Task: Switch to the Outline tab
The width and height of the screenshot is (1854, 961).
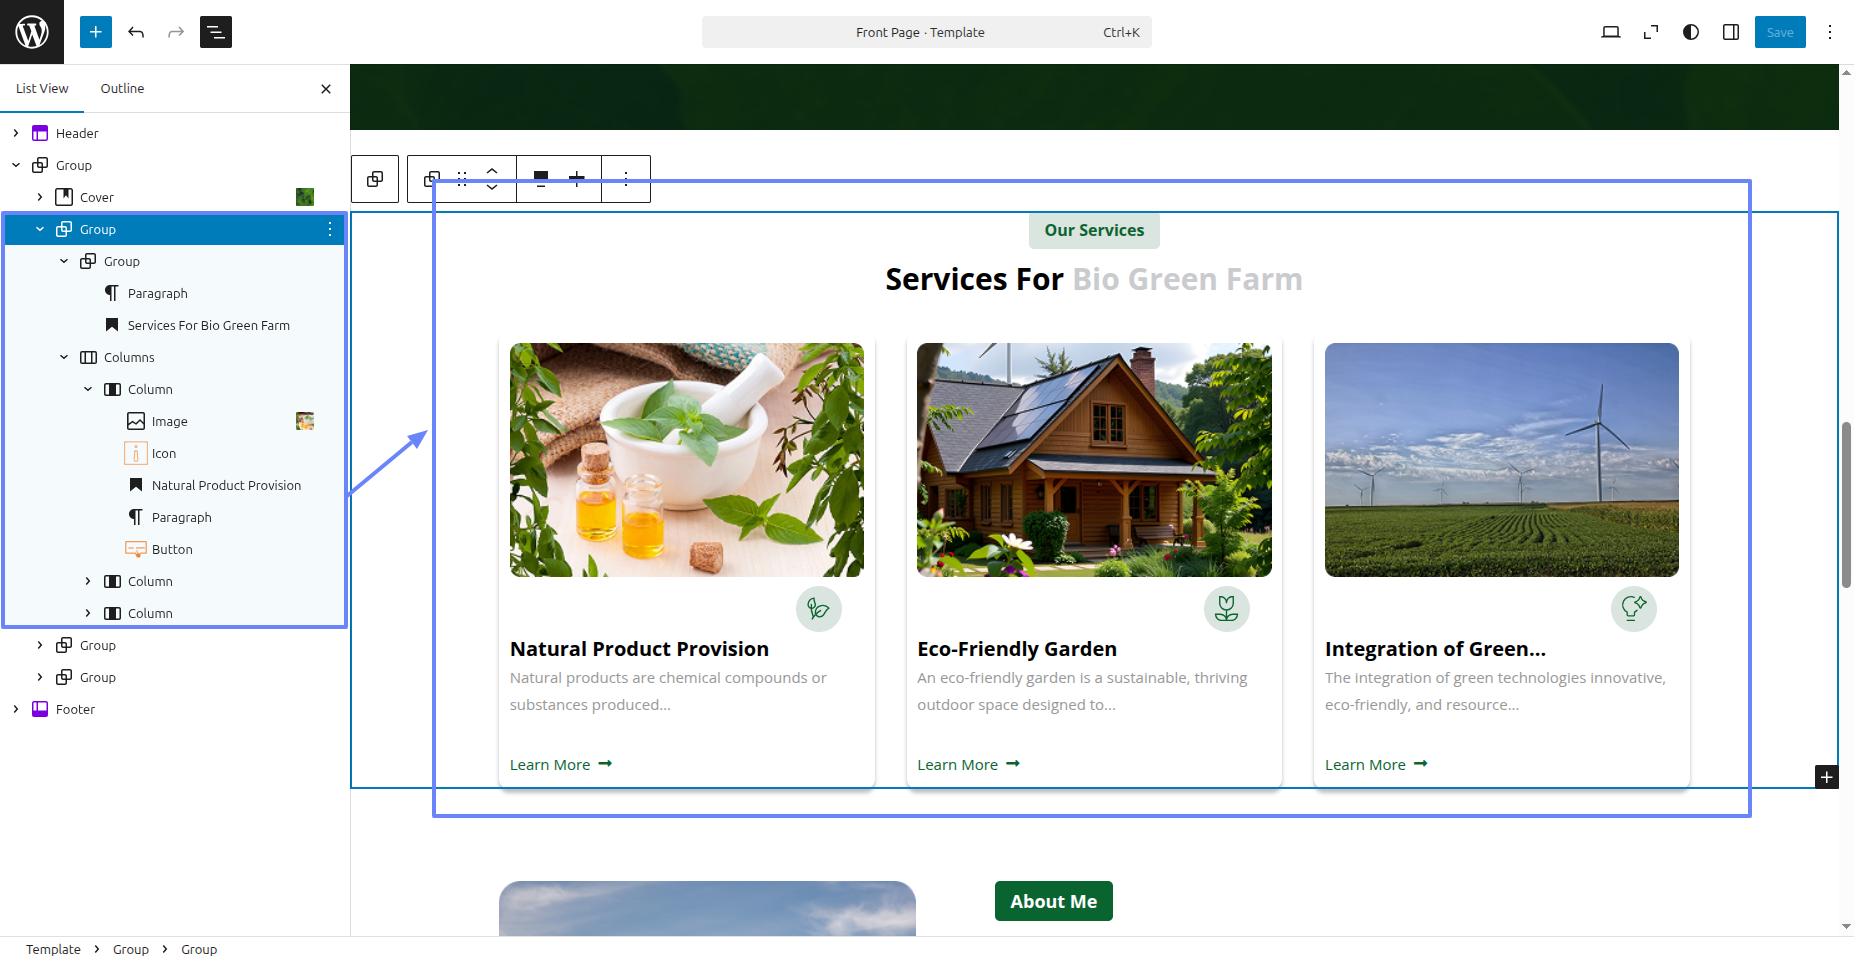Action: coord(122,88)
